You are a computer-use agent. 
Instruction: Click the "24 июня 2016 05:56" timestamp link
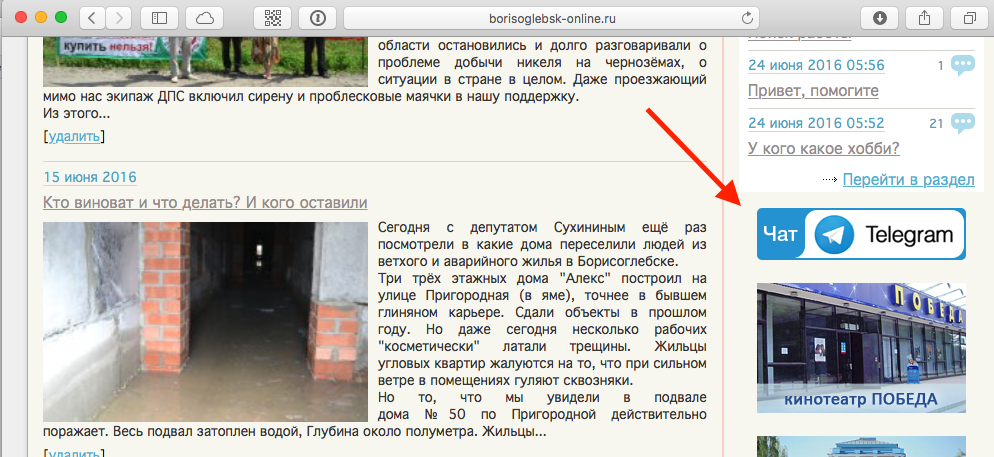coord(816,65)
